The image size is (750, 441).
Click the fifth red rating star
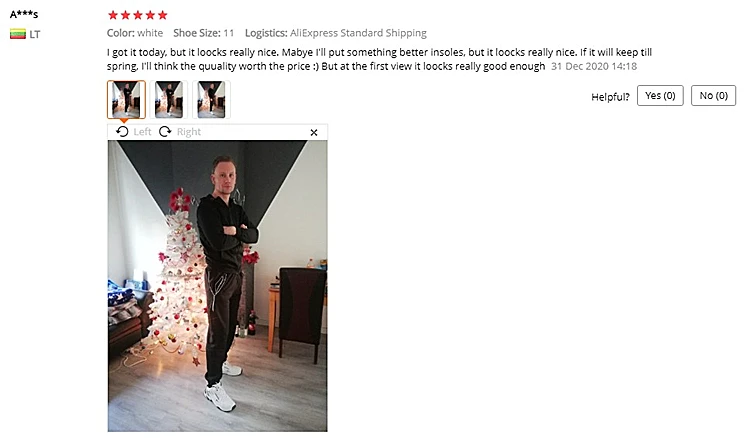click(x=163, y=15)
